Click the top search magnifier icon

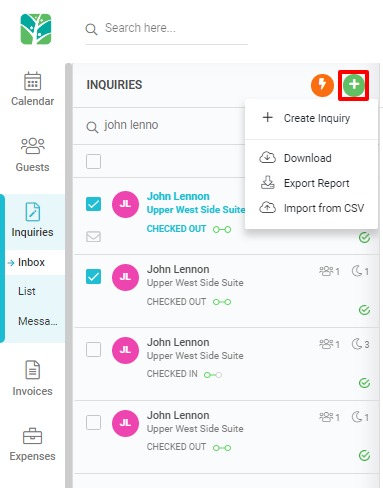click(91, 29)
